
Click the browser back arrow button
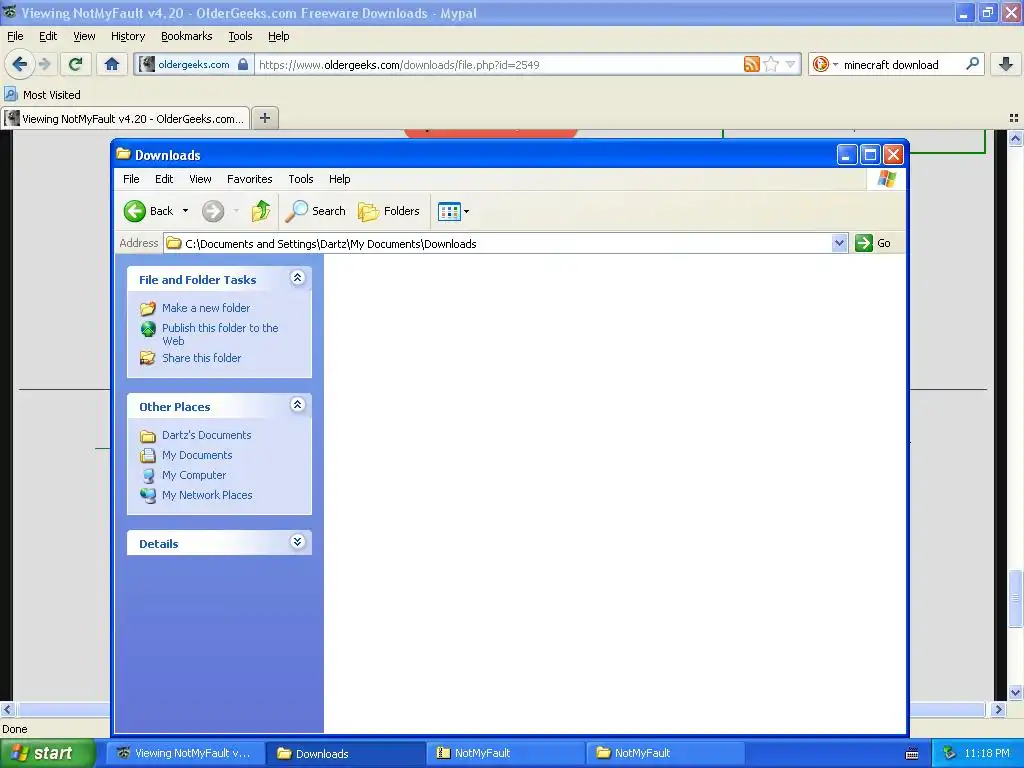(x=19, y=64)
